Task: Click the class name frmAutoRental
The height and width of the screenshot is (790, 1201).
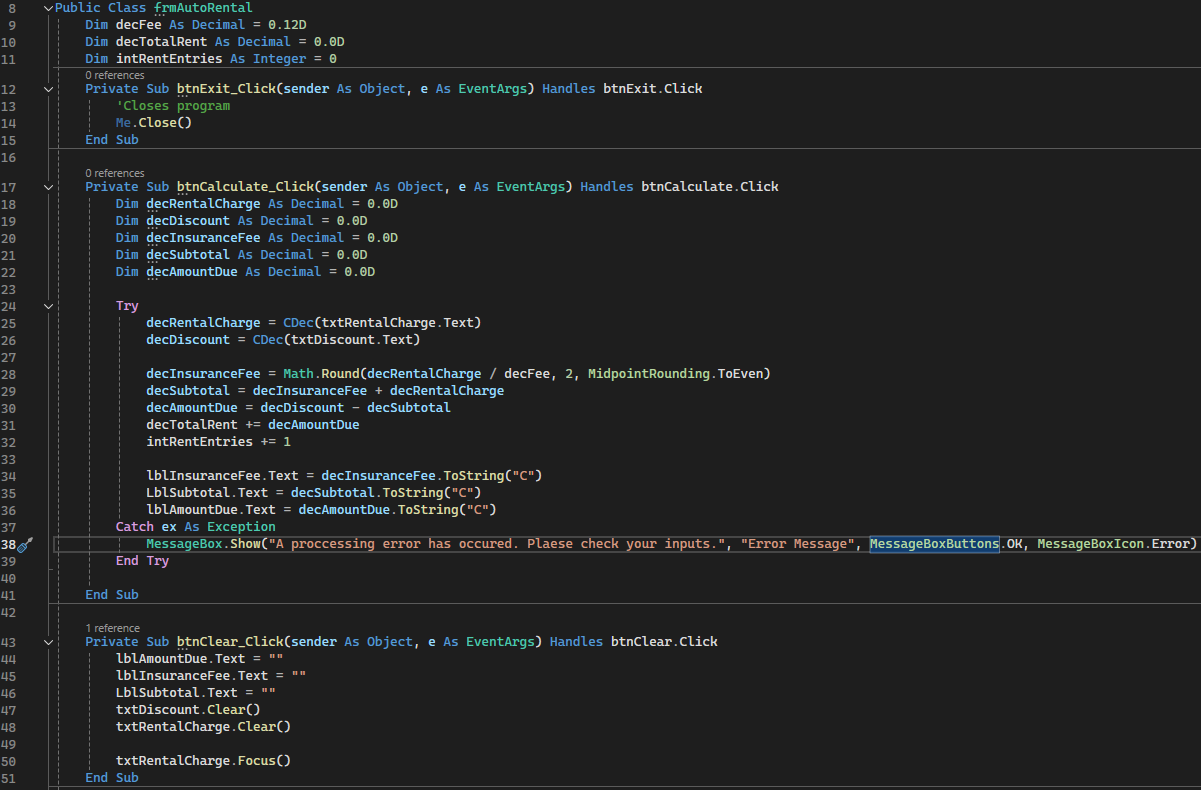Action: [204, 8]
